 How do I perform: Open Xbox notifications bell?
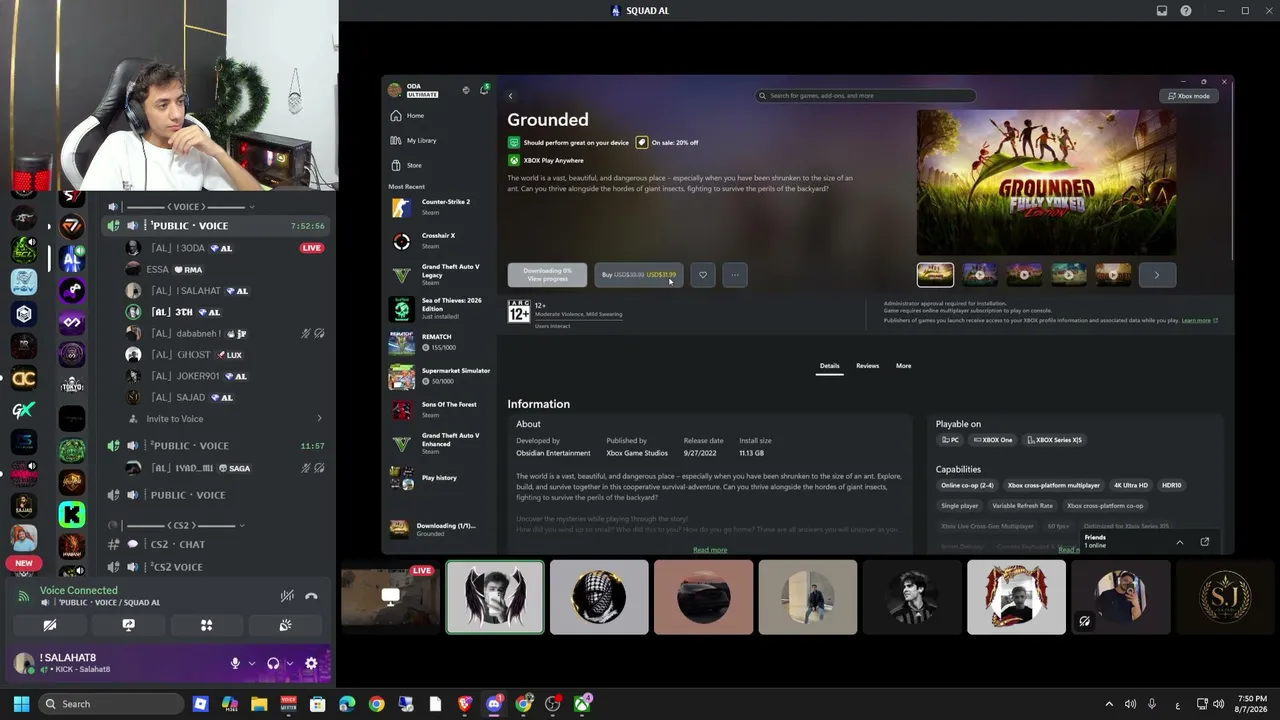tap(485, 90)
